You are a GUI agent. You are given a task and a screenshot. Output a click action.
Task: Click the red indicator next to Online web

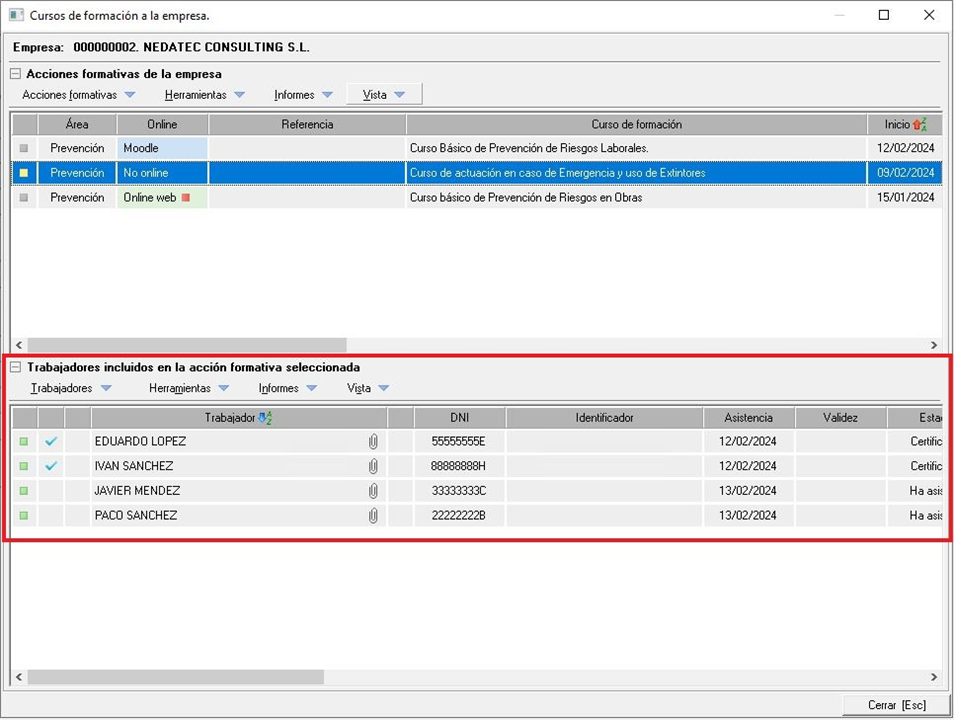(185, 198)
